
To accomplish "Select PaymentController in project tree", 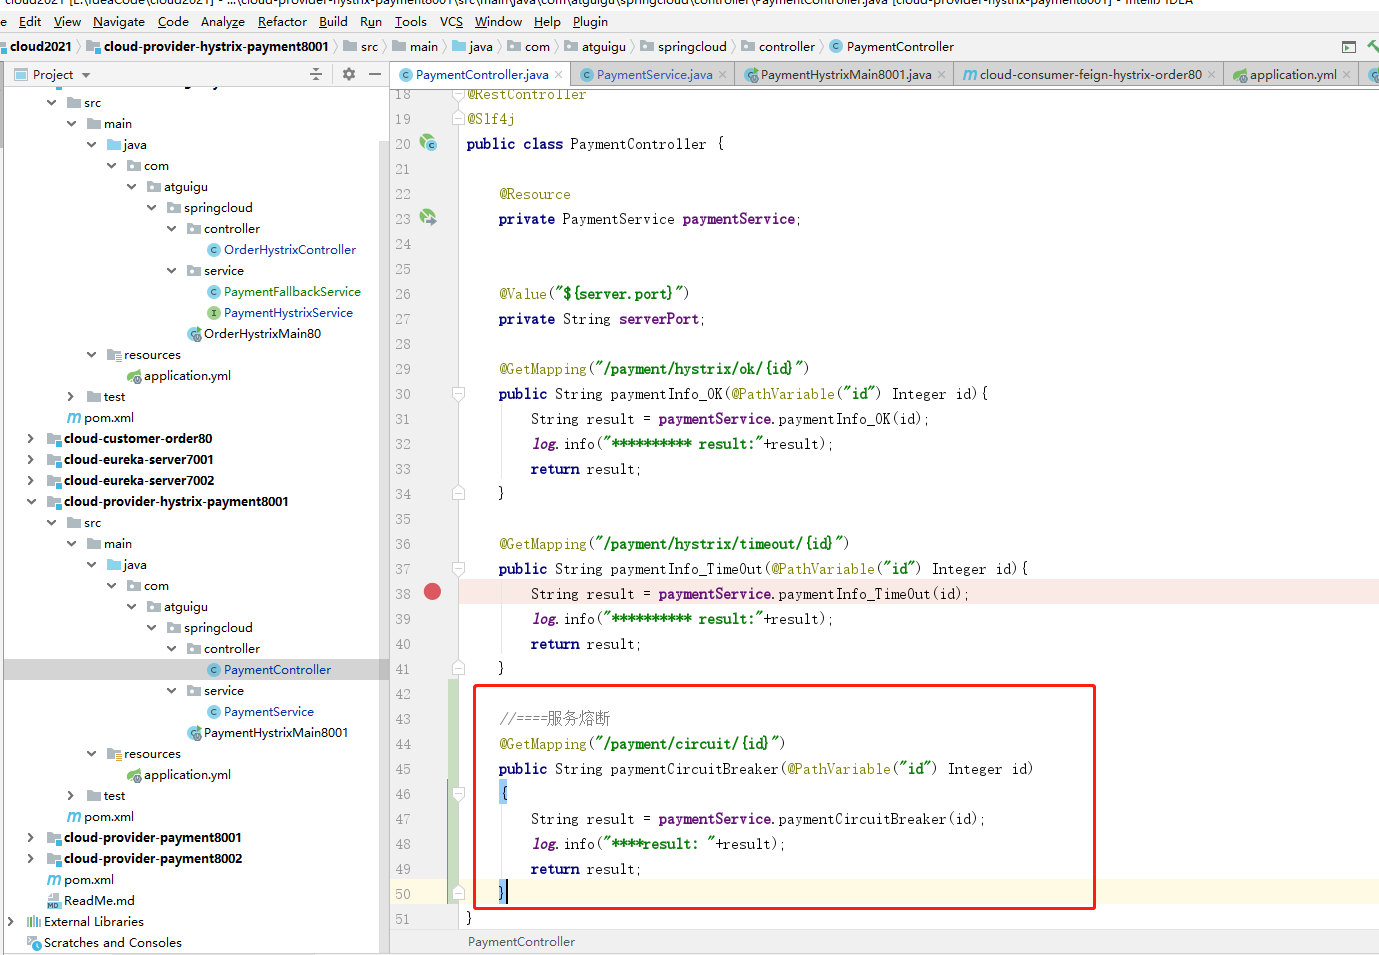I will 277,670.
